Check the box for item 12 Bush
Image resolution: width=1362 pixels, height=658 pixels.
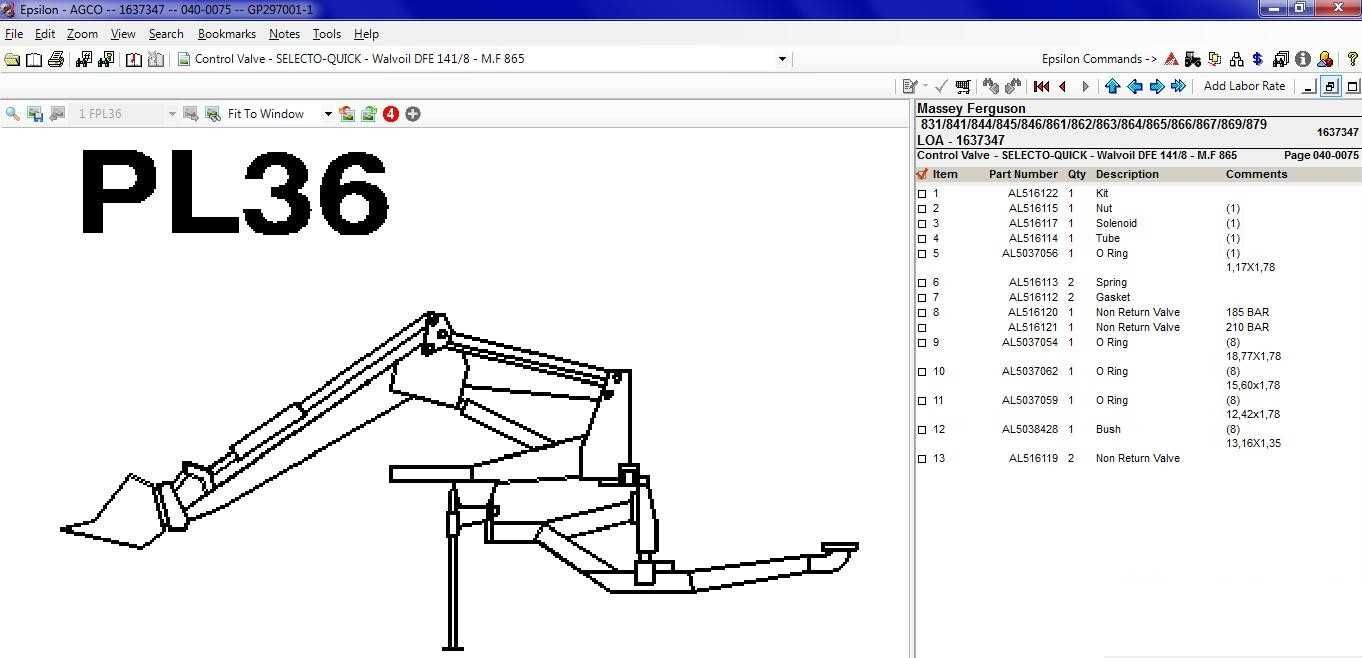(922, 430)
